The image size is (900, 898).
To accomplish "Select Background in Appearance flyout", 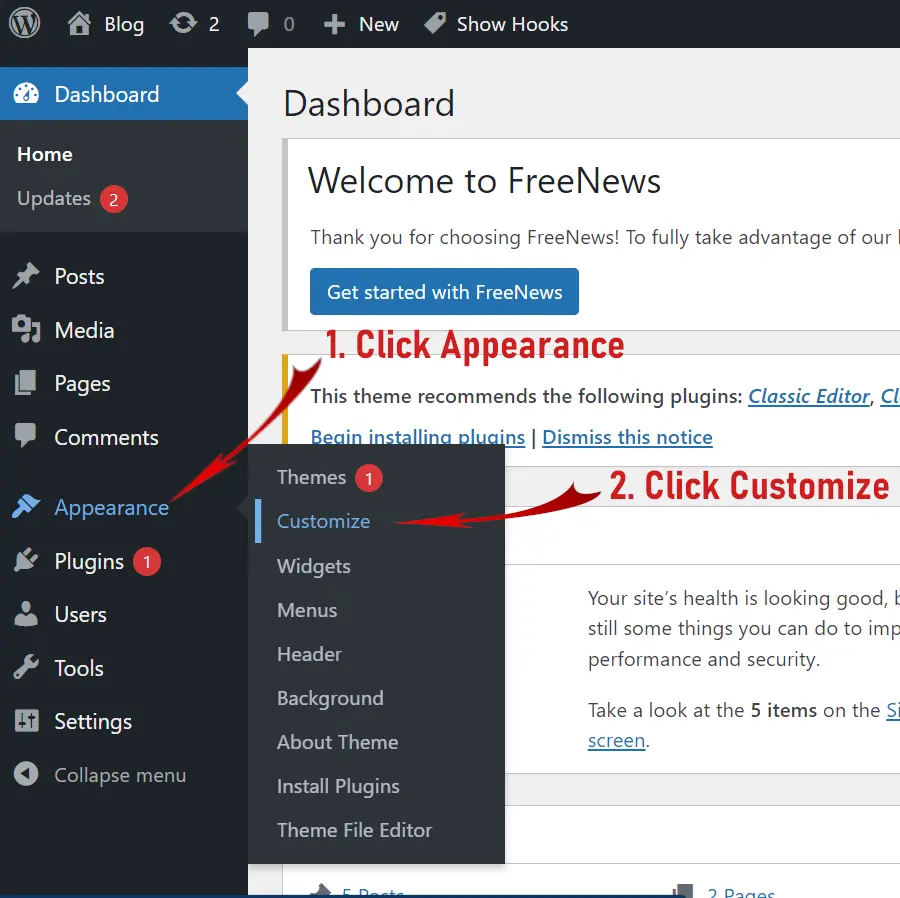I will coord(330,698).
